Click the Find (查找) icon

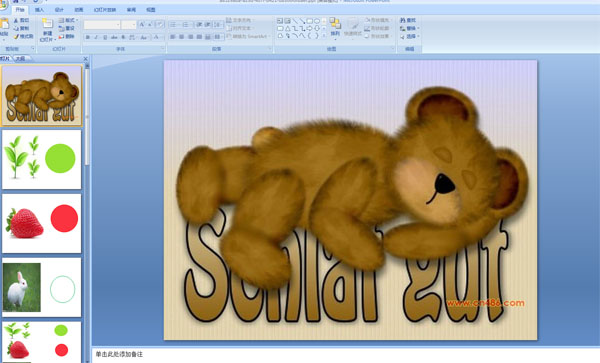point(408,20)
